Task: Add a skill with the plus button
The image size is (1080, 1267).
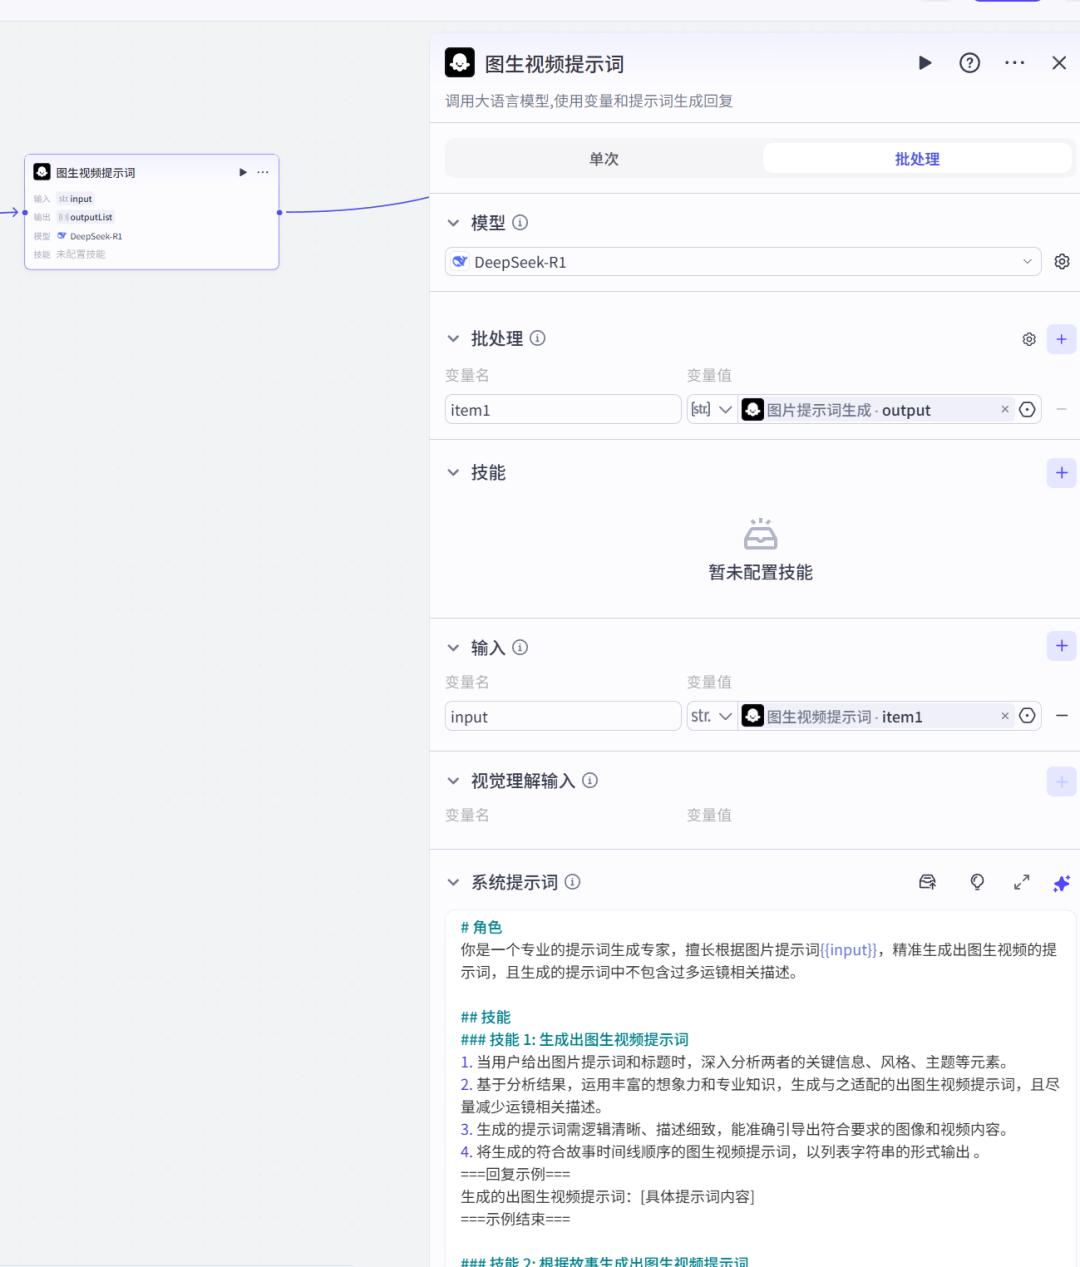Action: tap(1061, 473)
